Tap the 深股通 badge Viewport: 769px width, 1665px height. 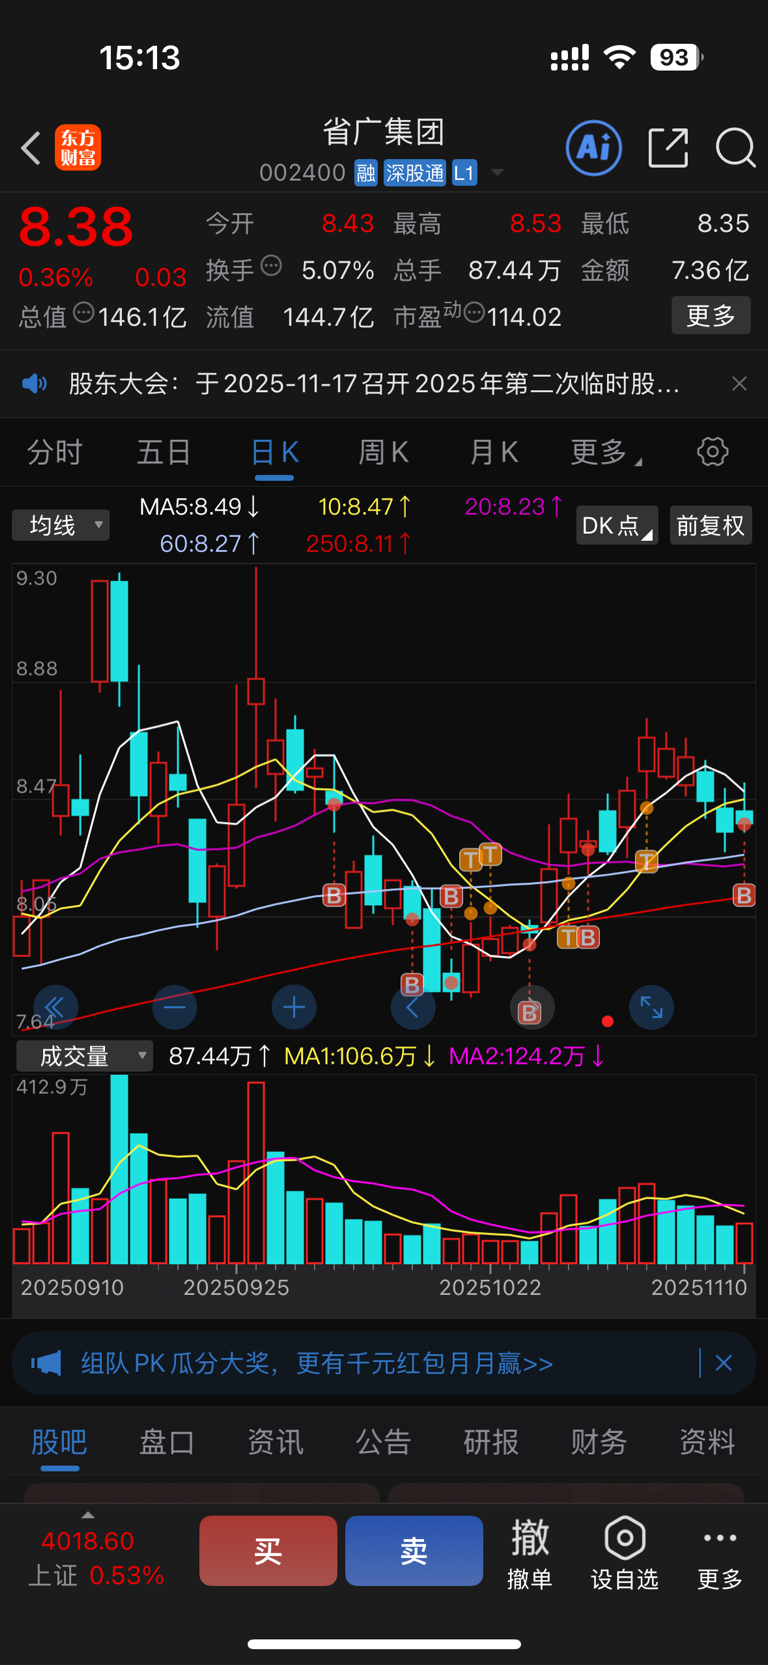(414, 173)
